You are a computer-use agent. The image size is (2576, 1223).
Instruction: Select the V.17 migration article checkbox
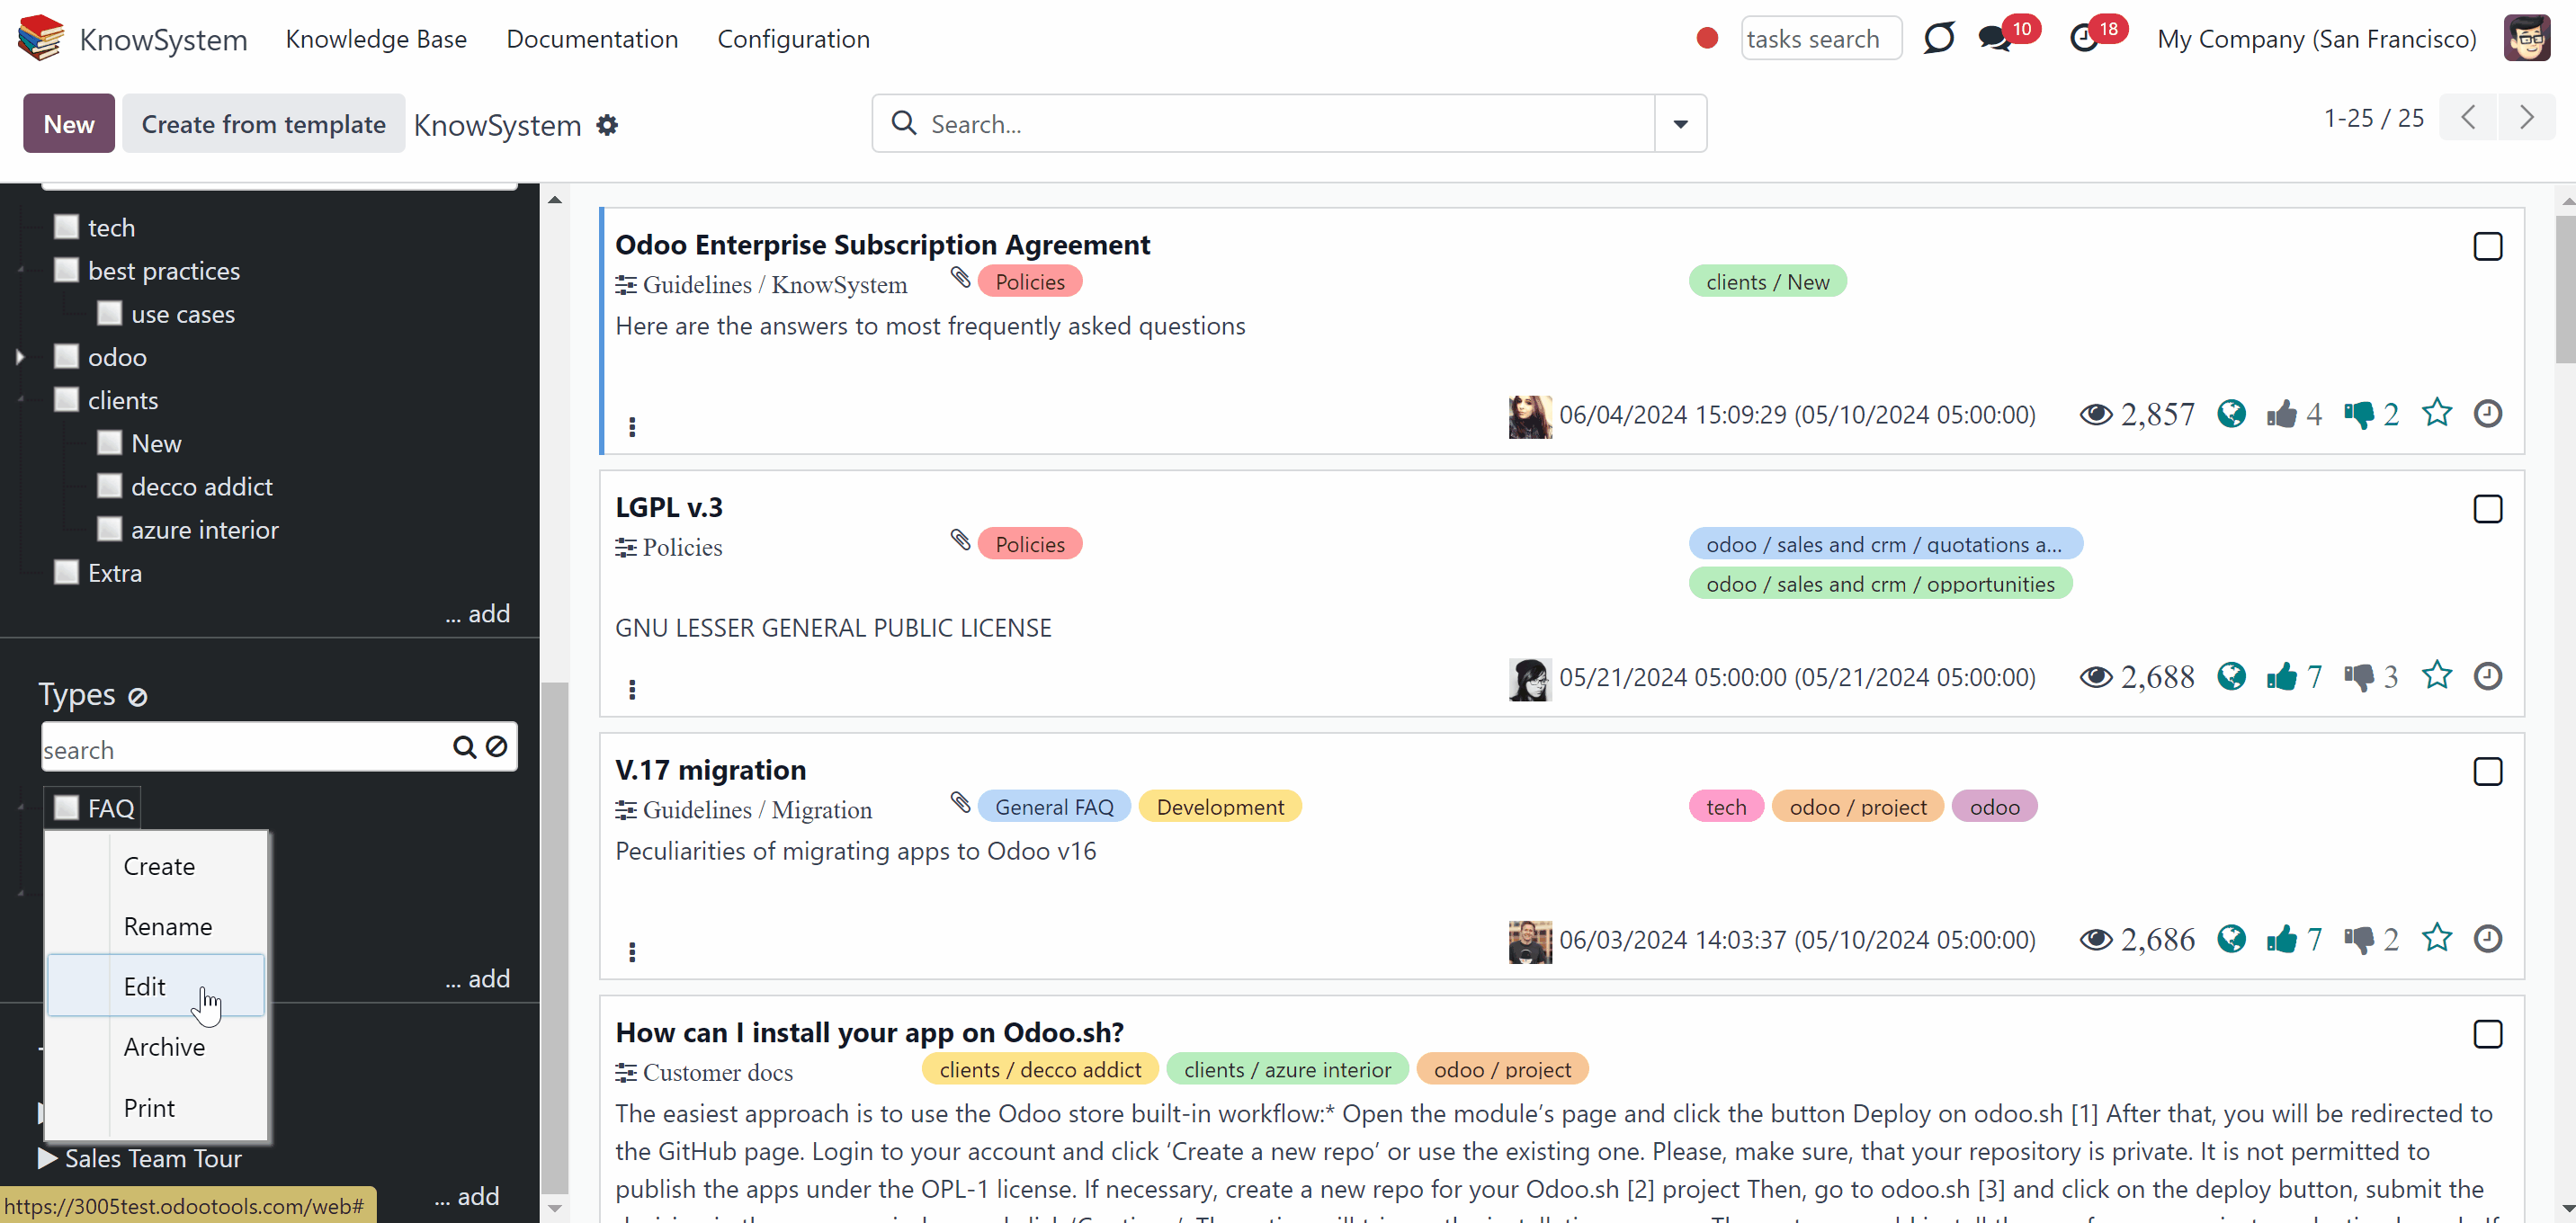[x=2487, y=772]
